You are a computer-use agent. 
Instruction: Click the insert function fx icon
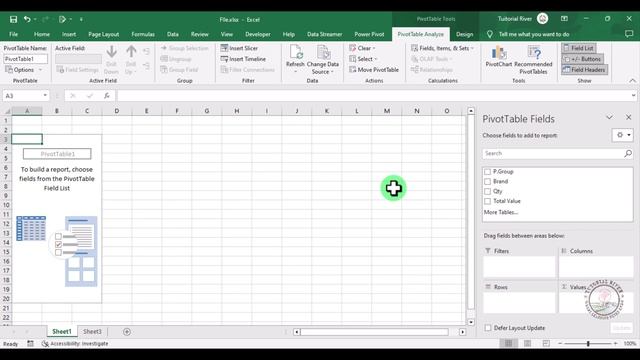[x=107, y=96]
